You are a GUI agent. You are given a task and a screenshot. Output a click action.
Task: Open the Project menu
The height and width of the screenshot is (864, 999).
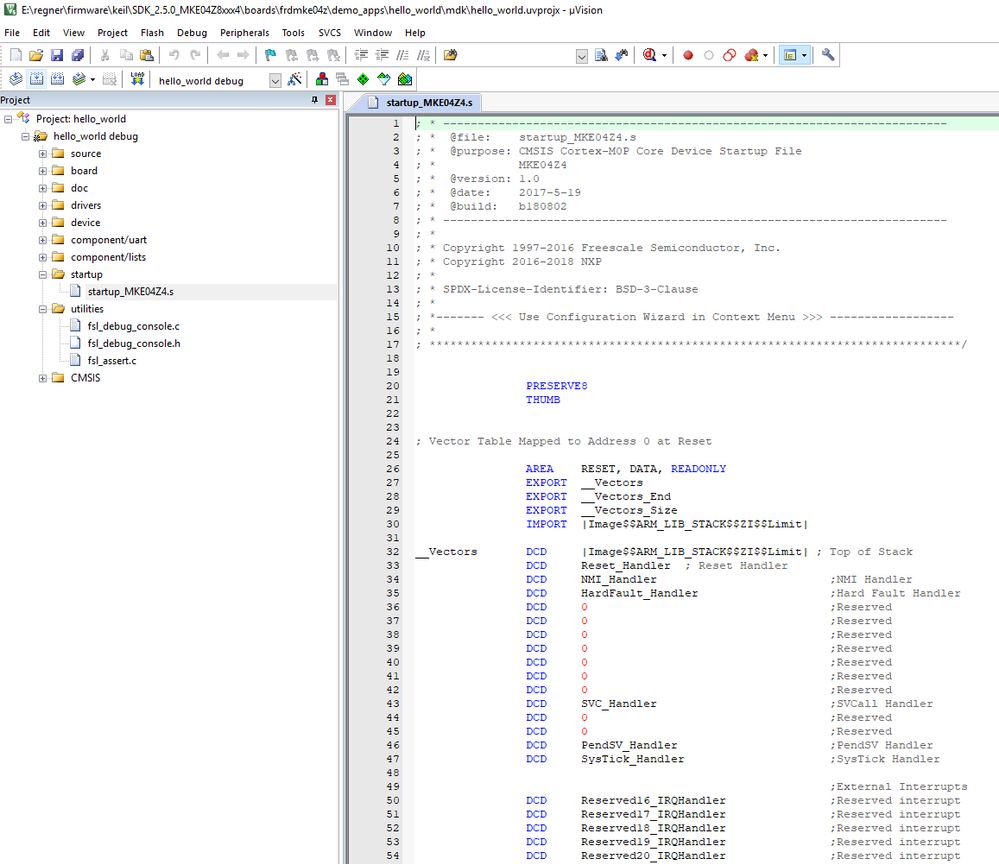112,32
